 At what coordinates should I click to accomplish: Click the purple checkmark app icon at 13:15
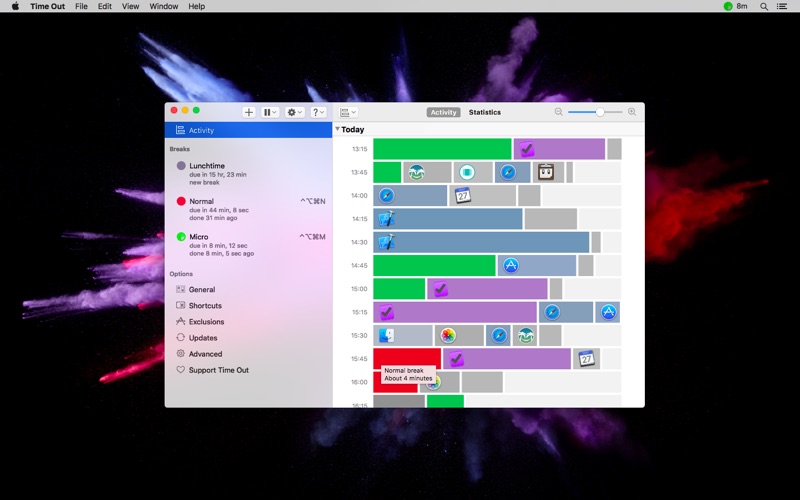[x=527, y=149]
